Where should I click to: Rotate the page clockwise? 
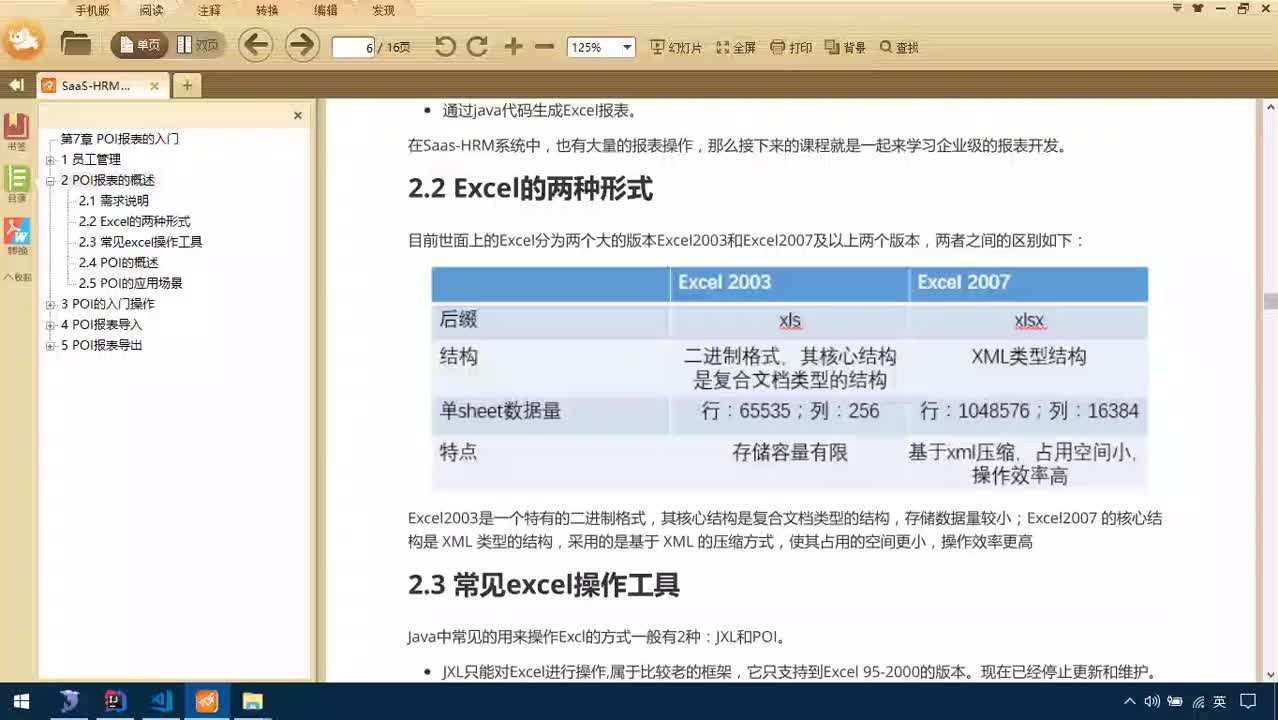477,46
